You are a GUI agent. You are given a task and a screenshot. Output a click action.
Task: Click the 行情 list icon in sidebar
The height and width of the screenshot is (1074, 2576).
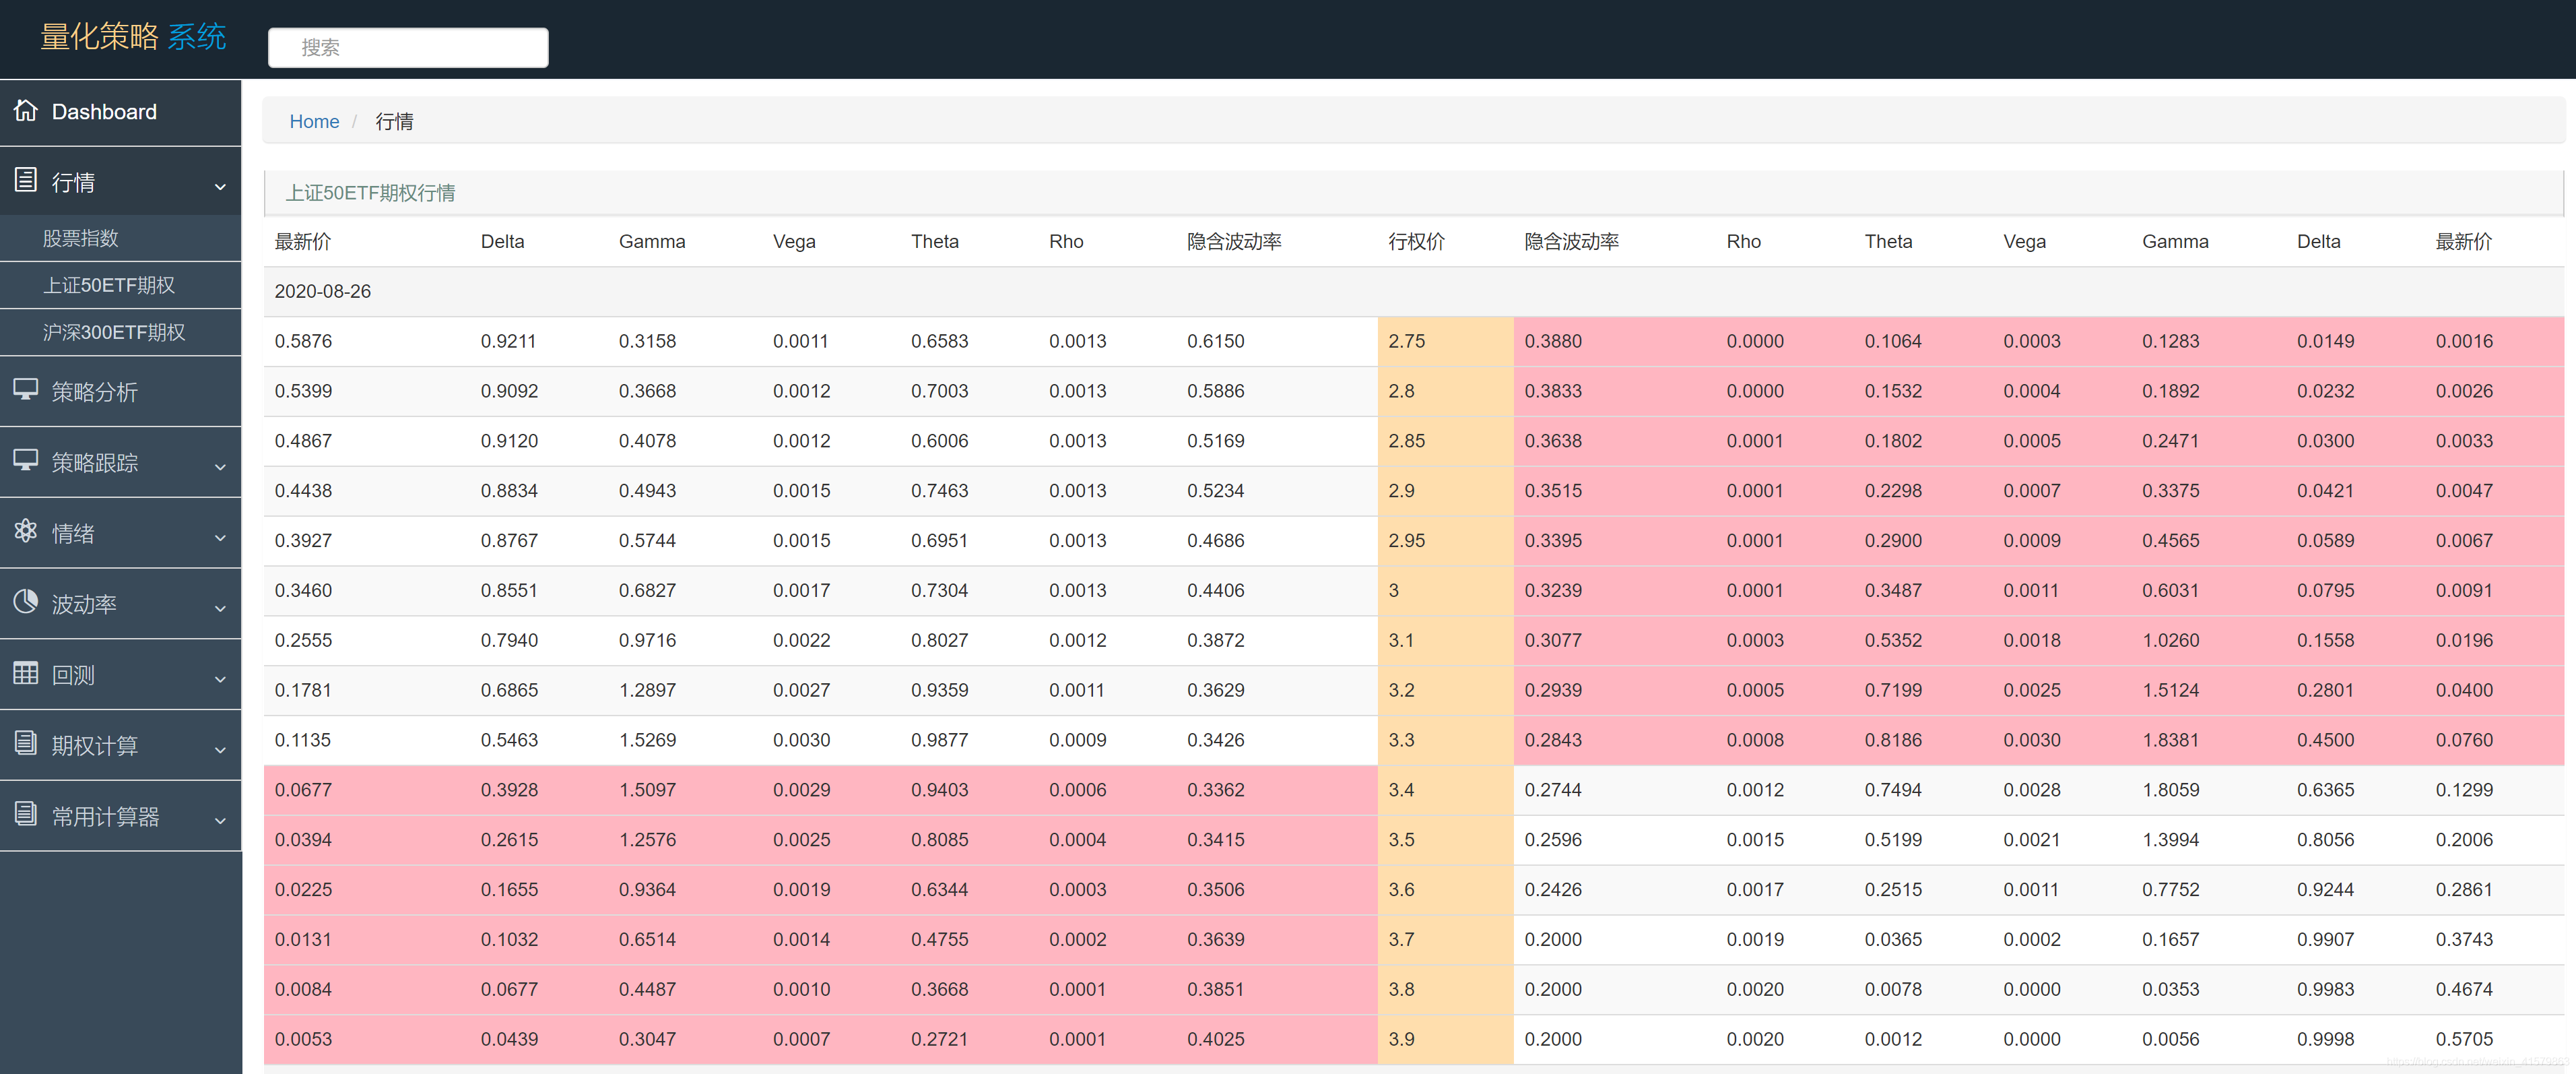[x=26, y=180]
